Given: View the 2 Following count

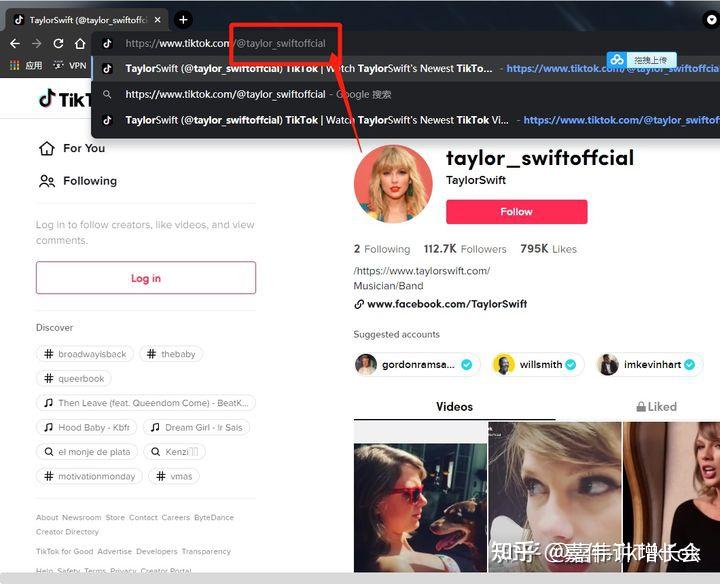Looking at the screenshot, I should coord(382,249).
